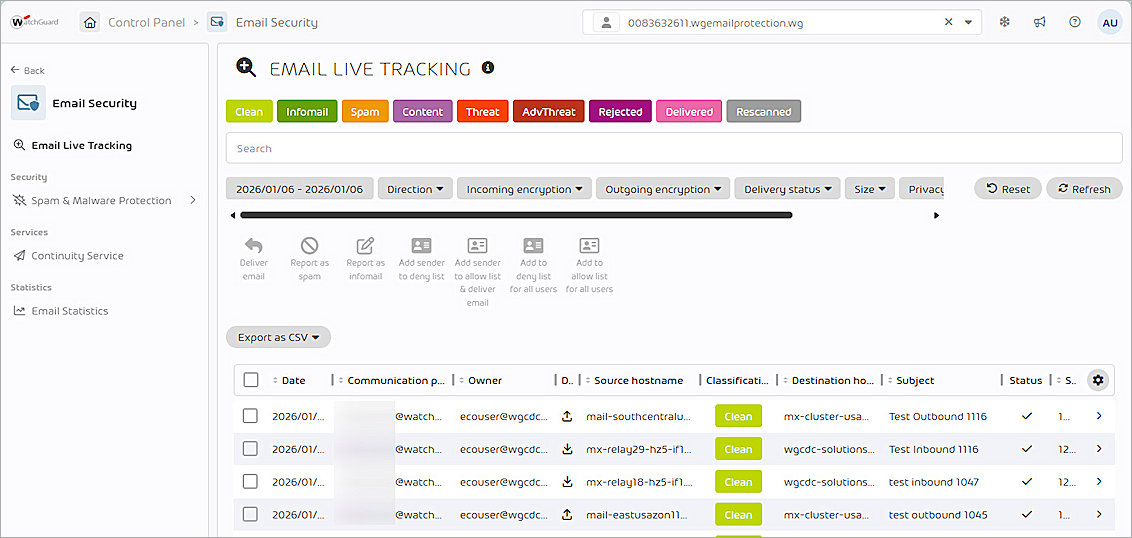1132x538 pixels.
Task: Filter by Content classification tag
Action: pyautogui.click(x=423, y=112)
